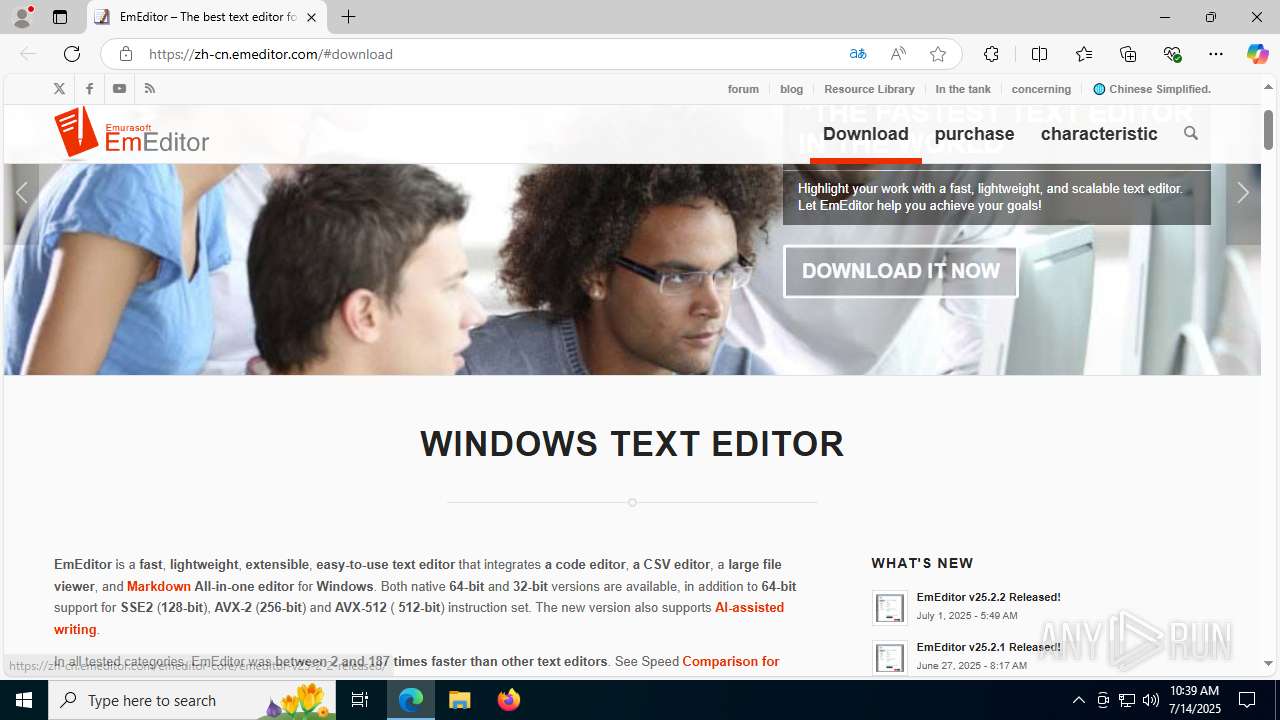This screenshot has width=1280, height=720.
Task: Open the Resource Library link
Action: click(869, 89)
